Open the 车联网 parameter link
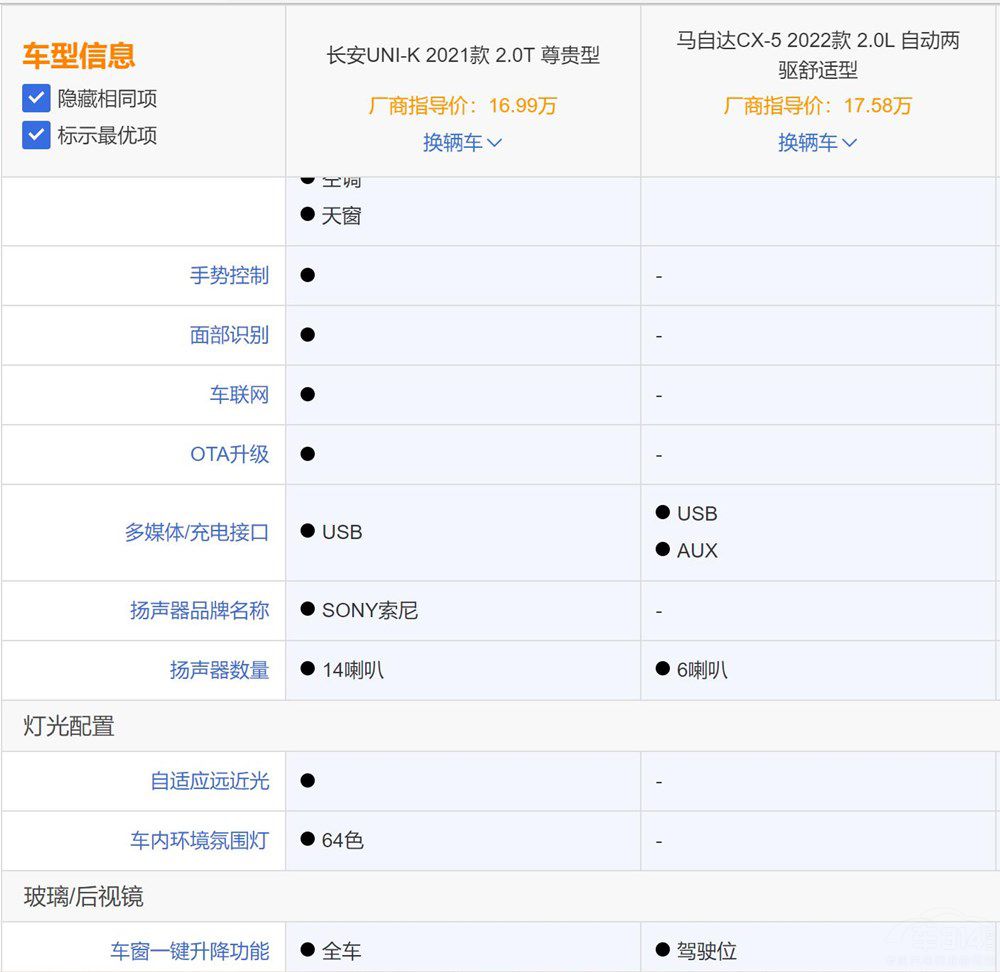The width and height of the screenshot is (1000, 972). point(239,395)
